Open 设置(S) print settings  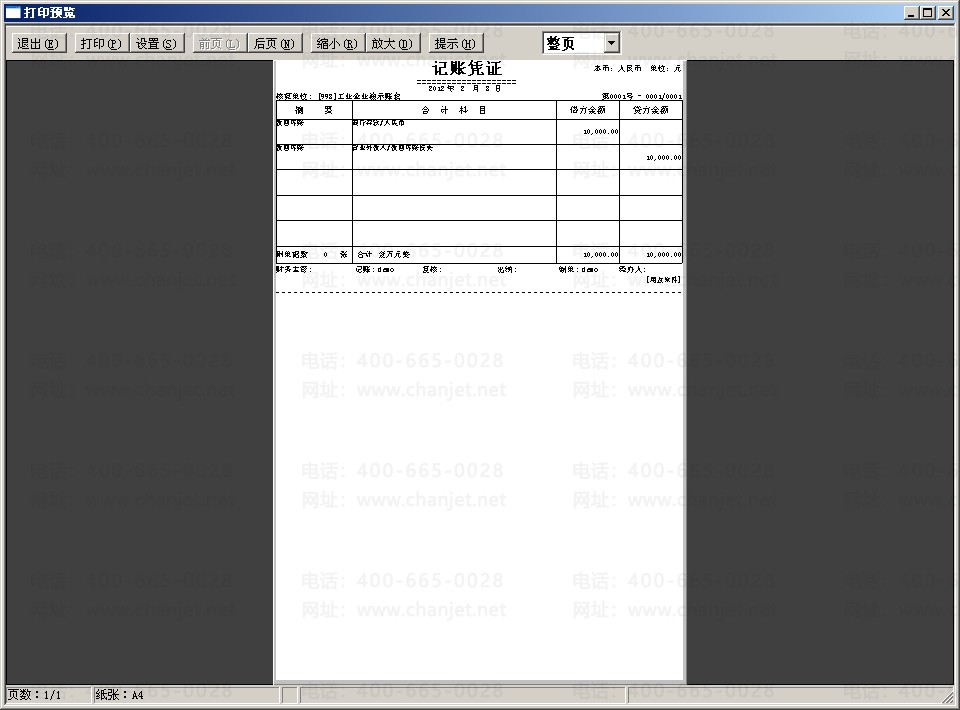pos(156,43)
